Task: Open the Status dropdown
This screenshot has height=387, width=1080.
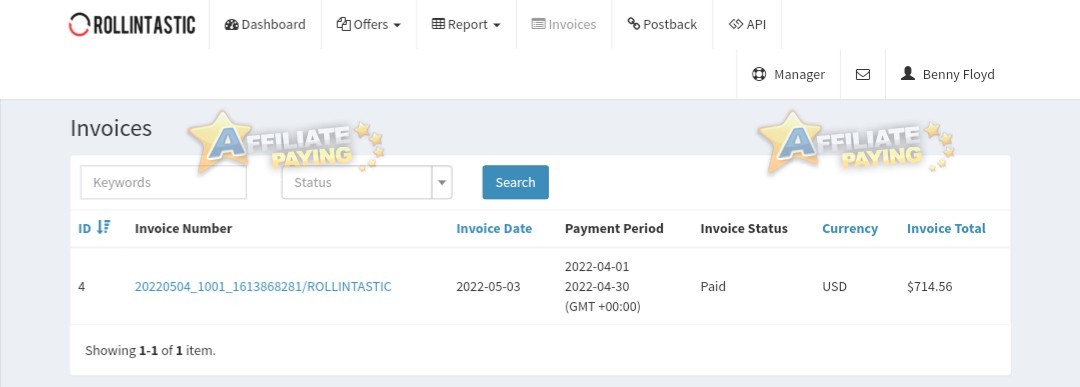Action: [x=366, y=182]
